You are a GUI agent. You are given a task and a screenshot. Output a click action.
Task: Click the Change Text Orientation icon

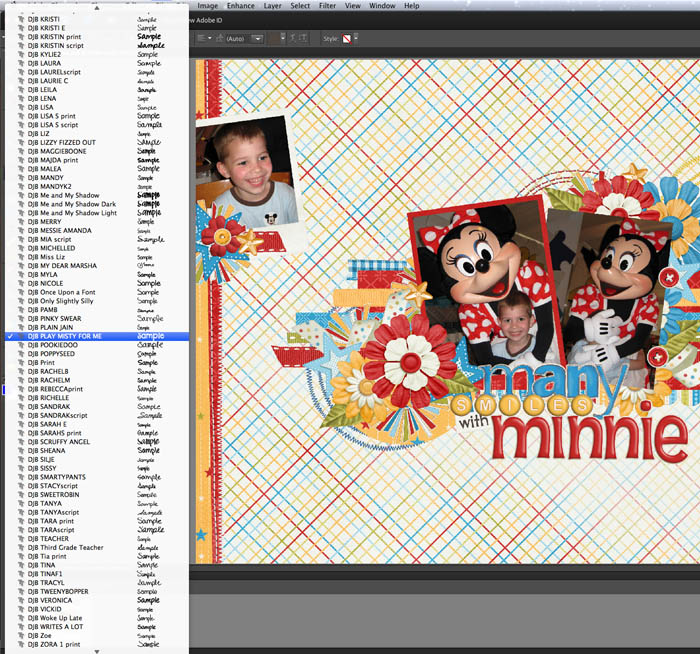click(x=303, y=38)
